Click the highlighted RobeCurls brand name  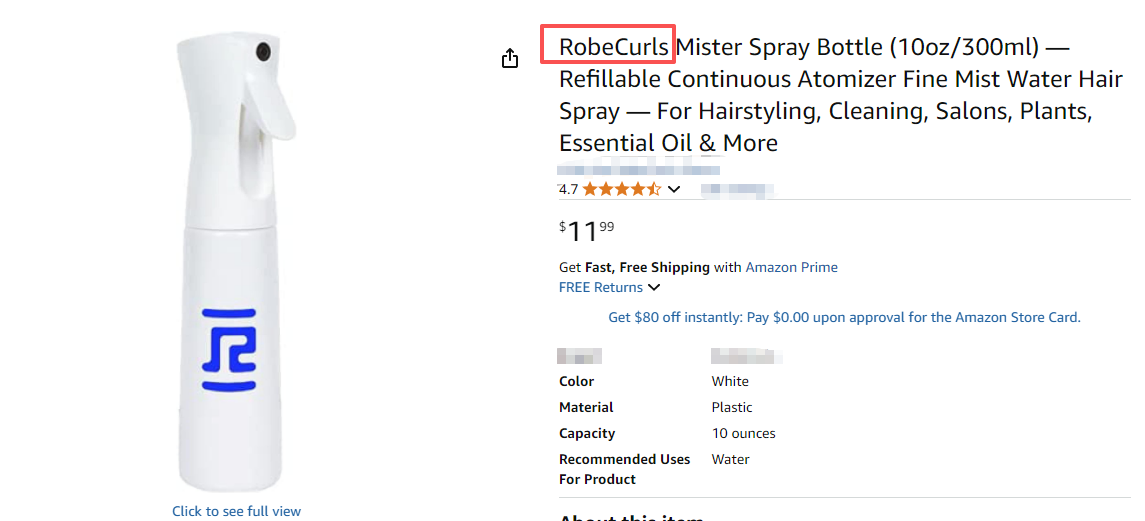(x=613, y=46)
